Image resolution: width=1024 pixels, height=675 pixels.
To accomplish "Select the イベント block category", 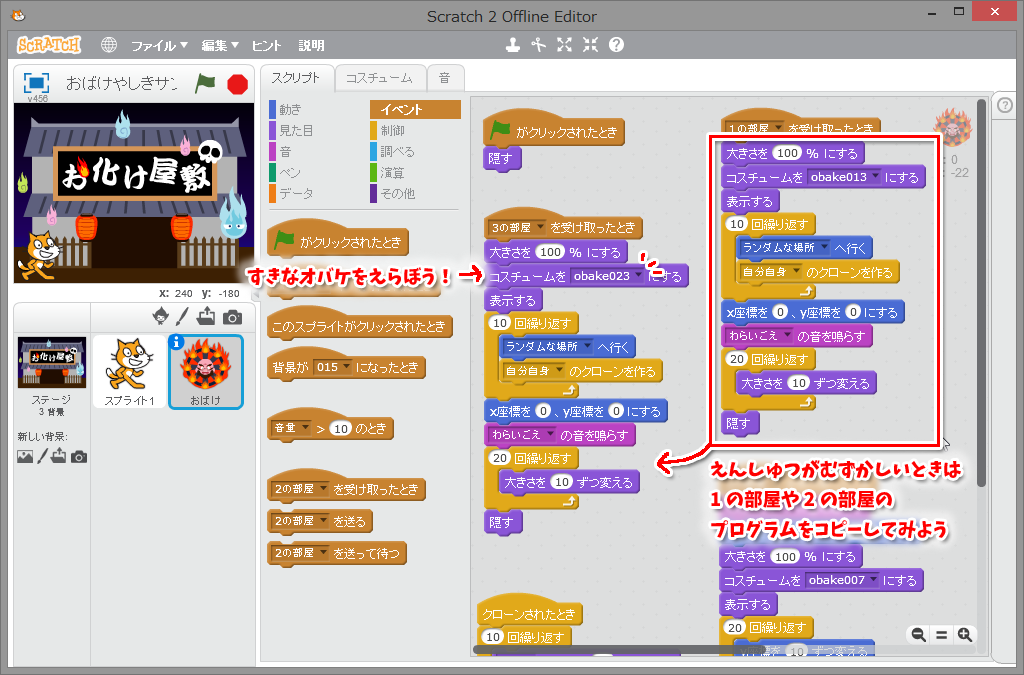I will (x=415, y=109).
